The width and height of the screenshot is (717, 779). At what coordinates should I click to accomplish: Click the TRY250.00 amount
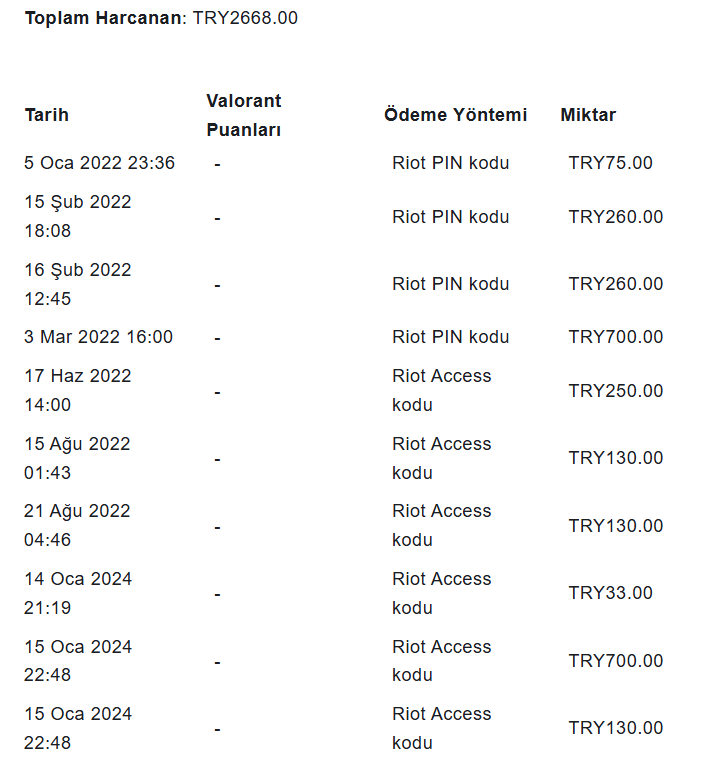(616, 391)
